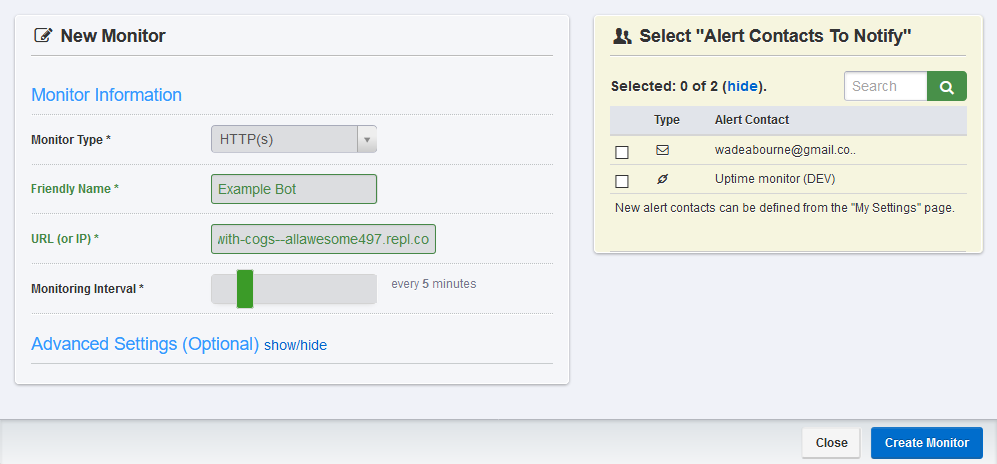This screenshot has width=997, height=464.
Task: Open the Monitor Type HTTP(s) dropdown
Action: tap(284, 140)
